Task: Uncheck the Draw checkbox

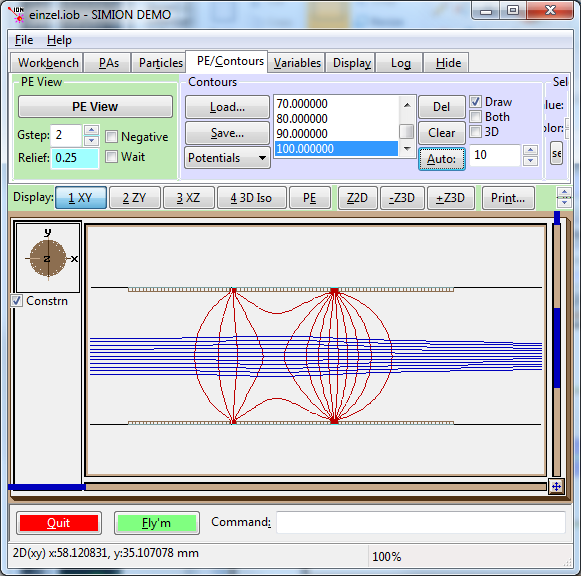Action: pyautogui.click(x=475, y=101)
